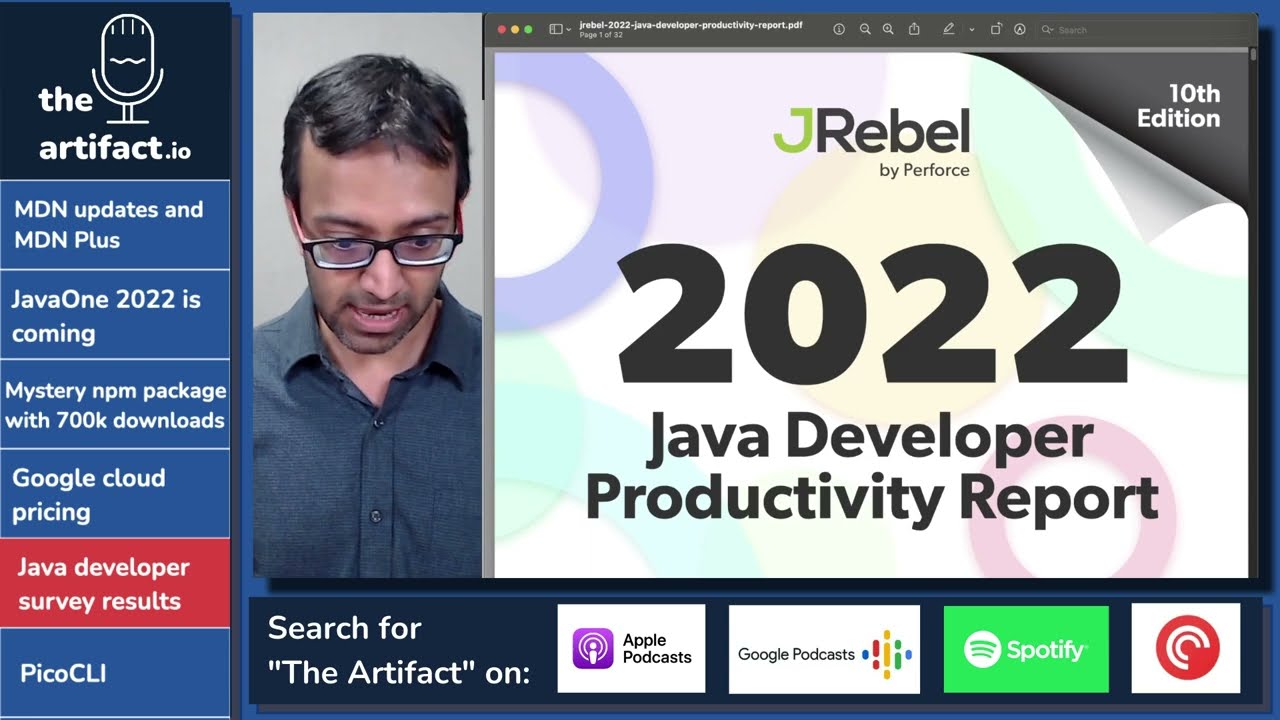Click the Spotify badge
Viewport: 1280px width, 720px height.
tap(1026, 650)
